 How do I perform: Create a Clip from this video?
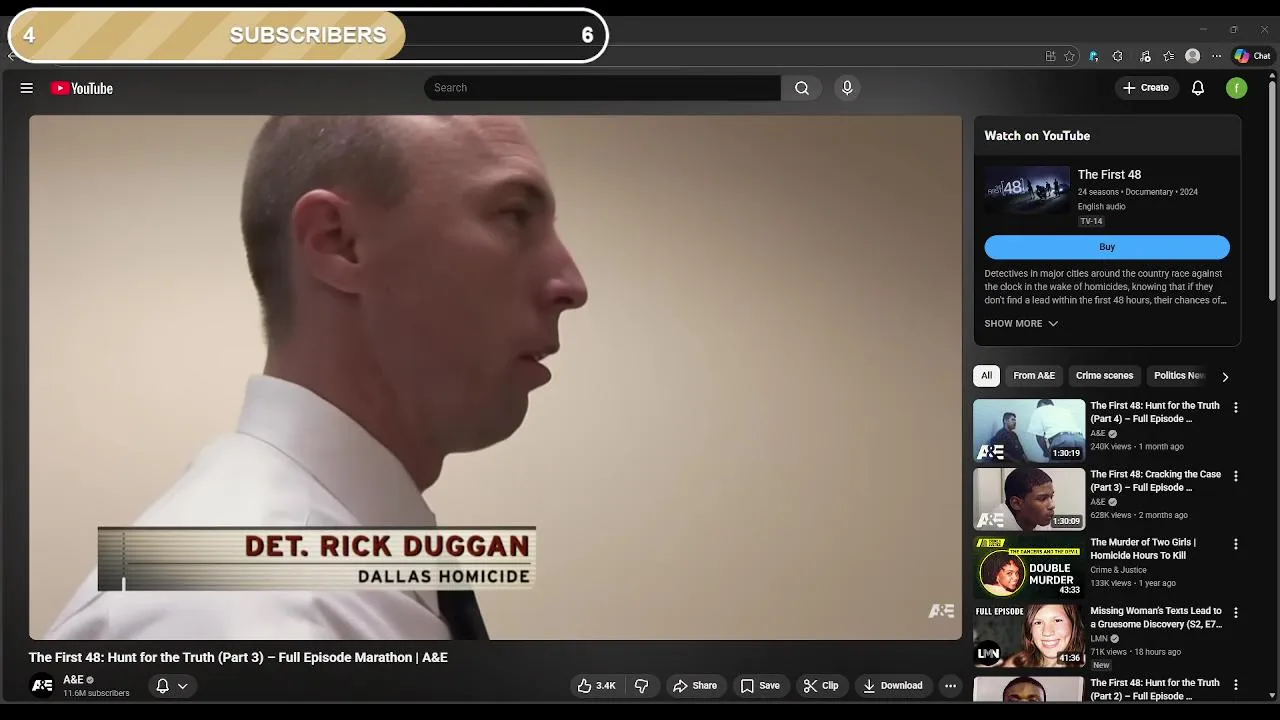820,686
